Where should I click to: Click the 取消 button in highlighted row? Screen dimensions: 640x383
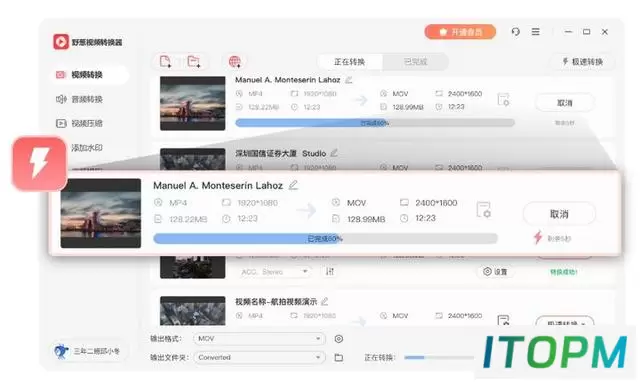coord(559,214)
